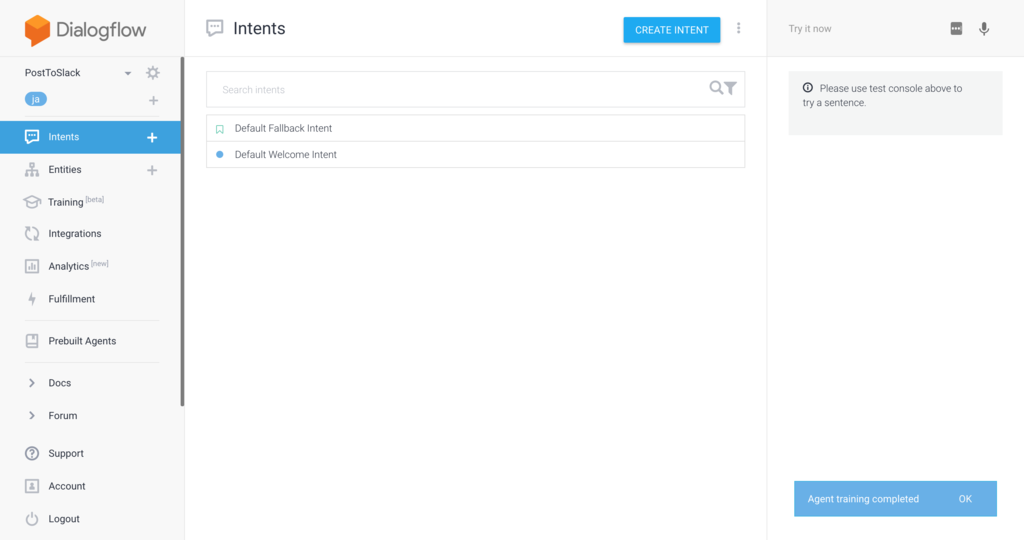Open the Integrations section
The height and width of the screenshot is (540, 1024).
[74, 233]
